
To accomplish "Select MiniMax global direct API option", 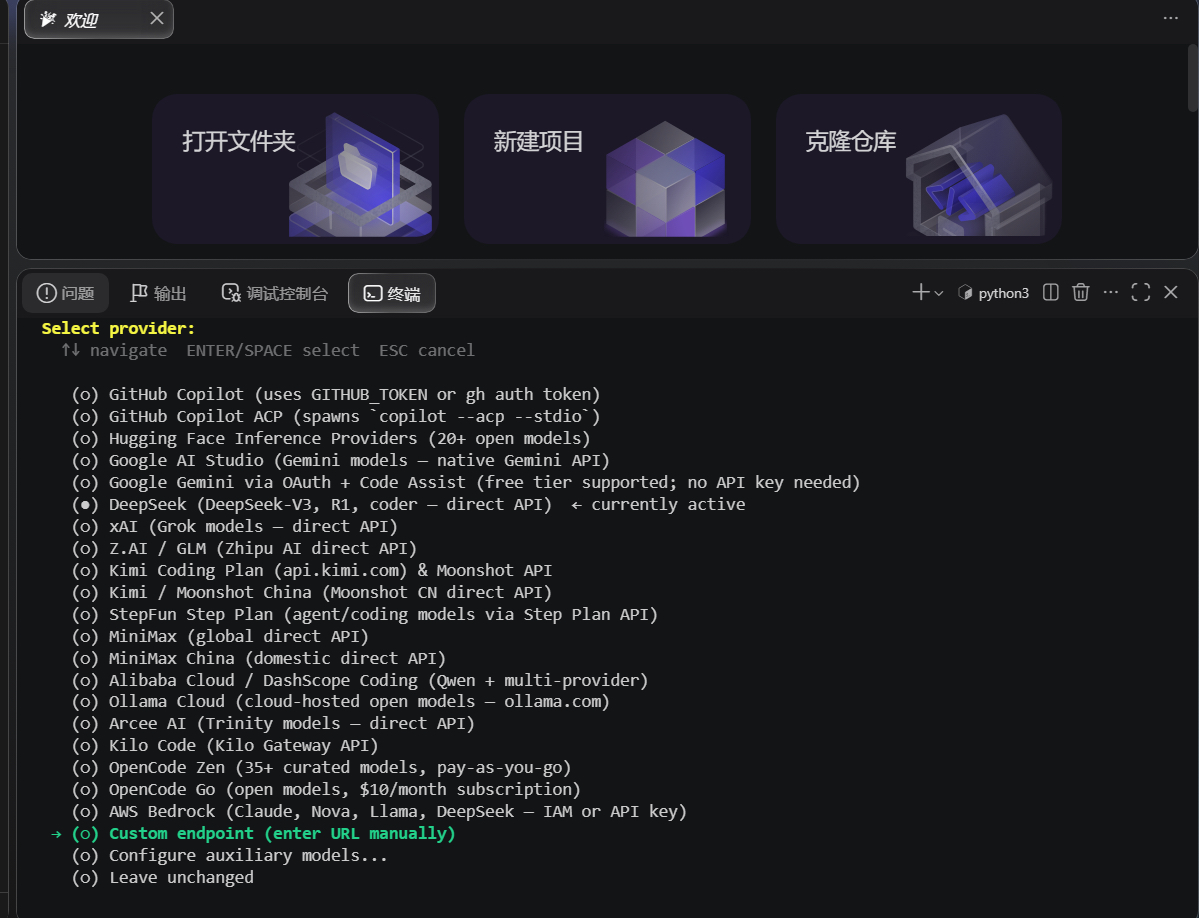I will pyautogui.click(x=220, y=637).
